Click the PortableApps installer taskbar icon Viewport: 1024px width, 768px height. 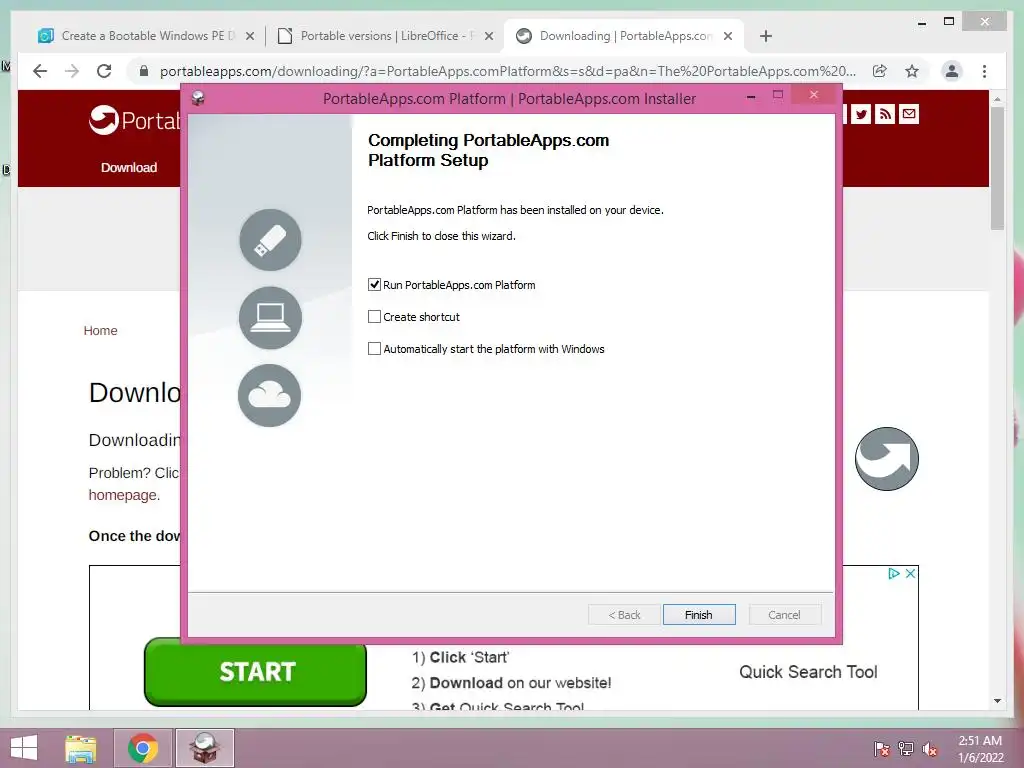204,748
